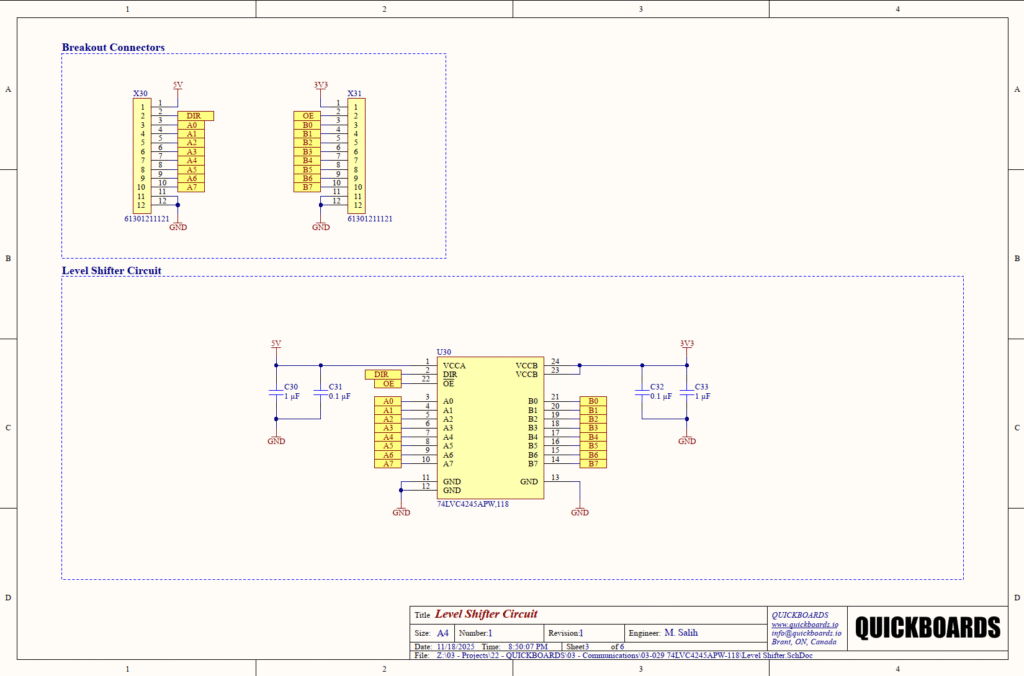Screen dimensions: 1024x676
Task: Click the QUICKBOARDS logo in title block
Action: [x=927, y=627]
